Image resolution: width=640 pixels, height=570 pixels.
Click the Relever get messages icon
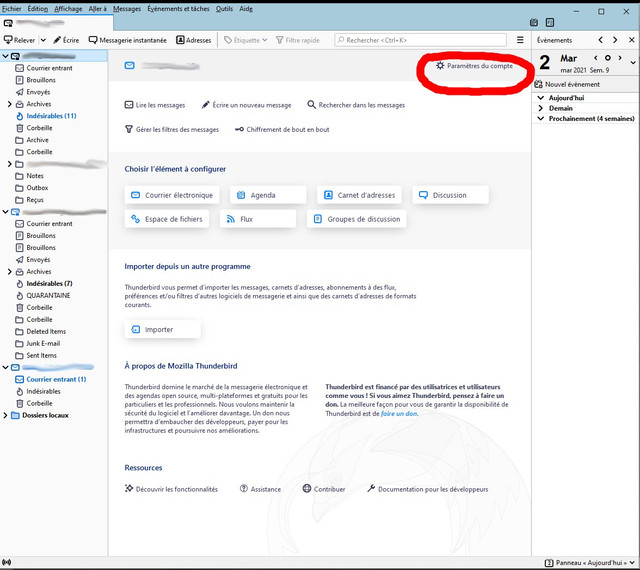tap(8, 40)
